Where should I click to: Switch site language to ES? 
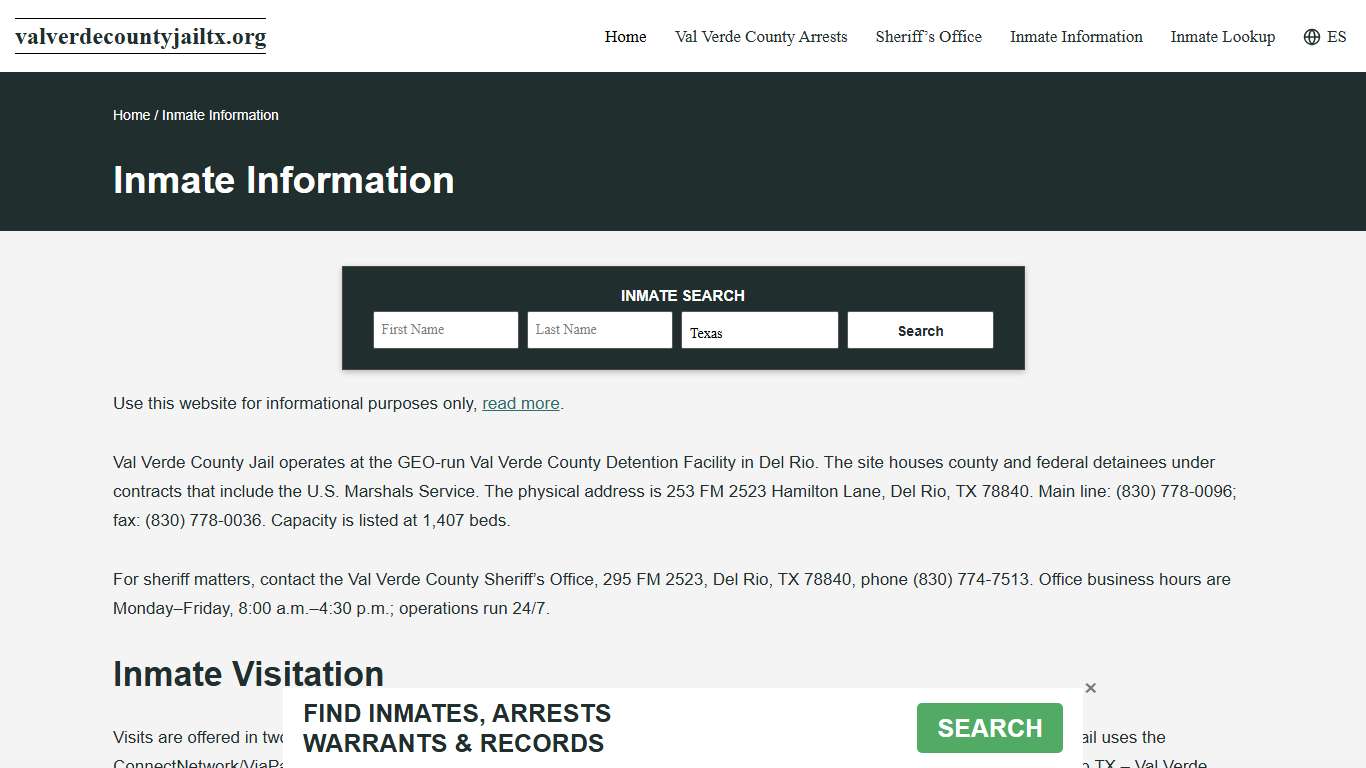pyautogui.click(x=1335, y=36)
